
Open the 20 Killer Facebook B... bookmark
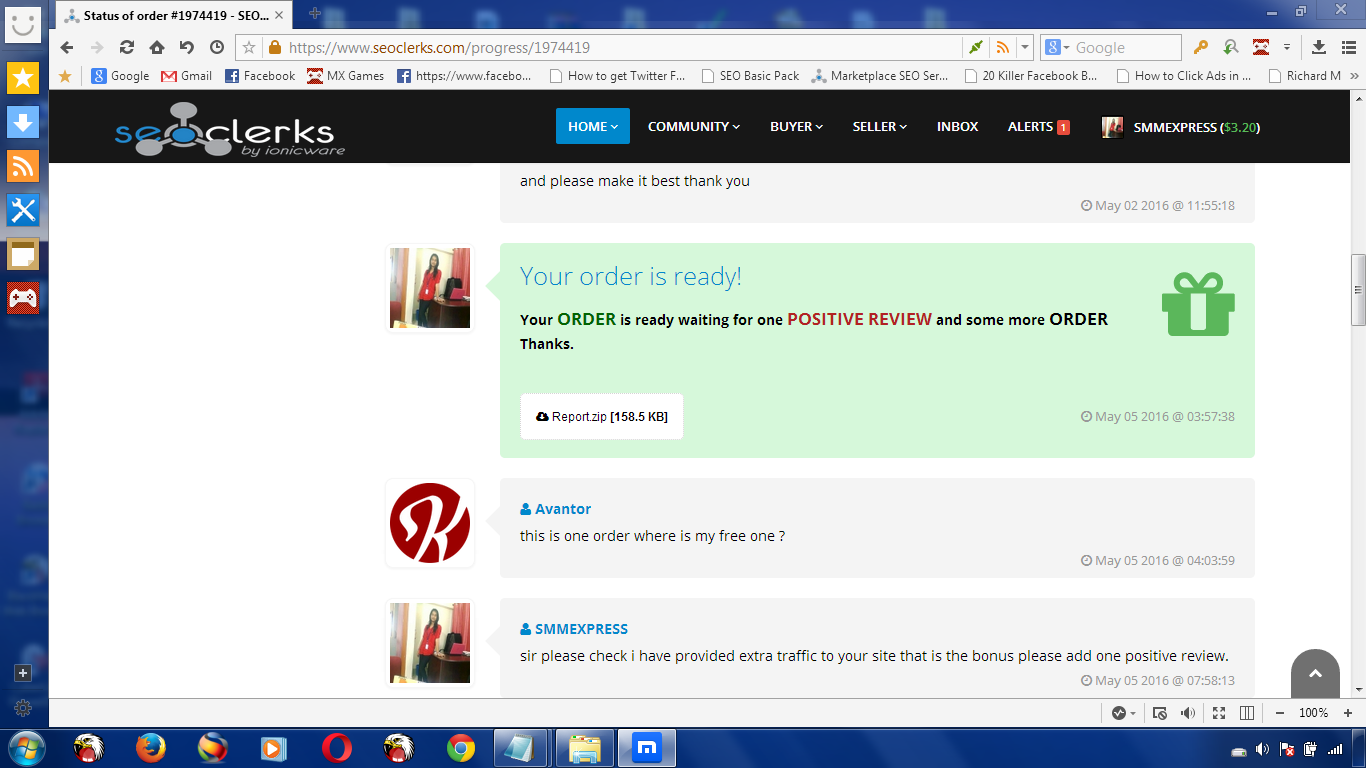pyautogui.click(x=1030, y=75)
